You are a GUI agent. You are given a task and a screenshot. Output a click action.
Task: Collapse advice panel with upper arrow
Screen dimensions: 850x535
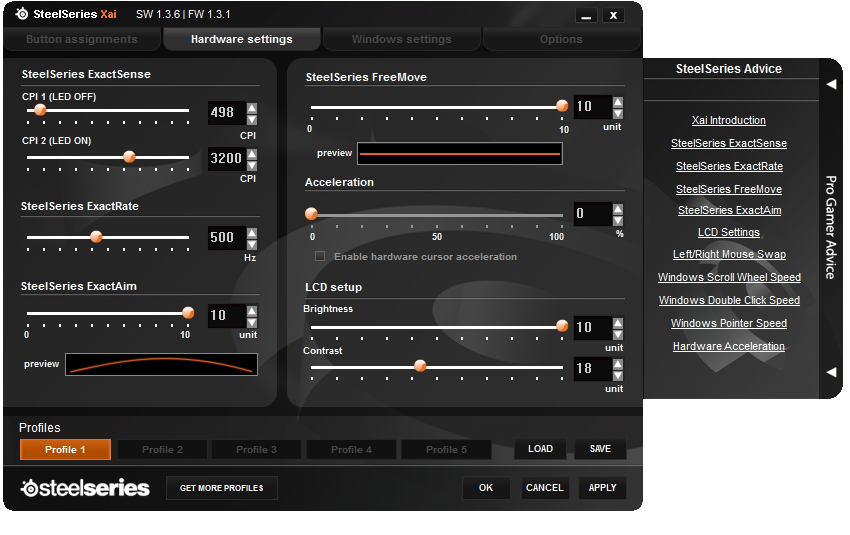click(831, 84)
